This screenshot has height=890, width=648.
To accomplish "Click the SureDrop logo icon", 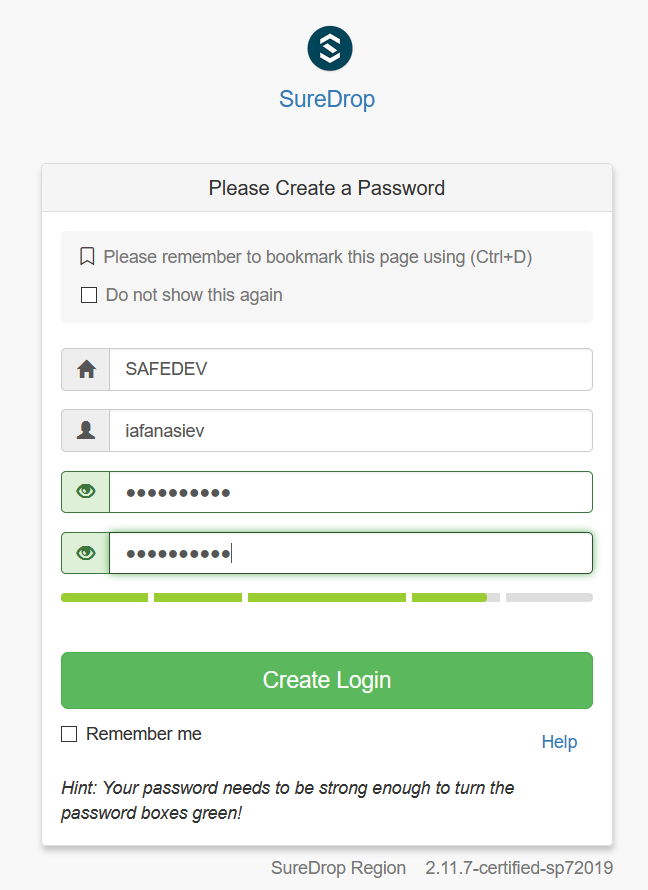I will point(330,49).
